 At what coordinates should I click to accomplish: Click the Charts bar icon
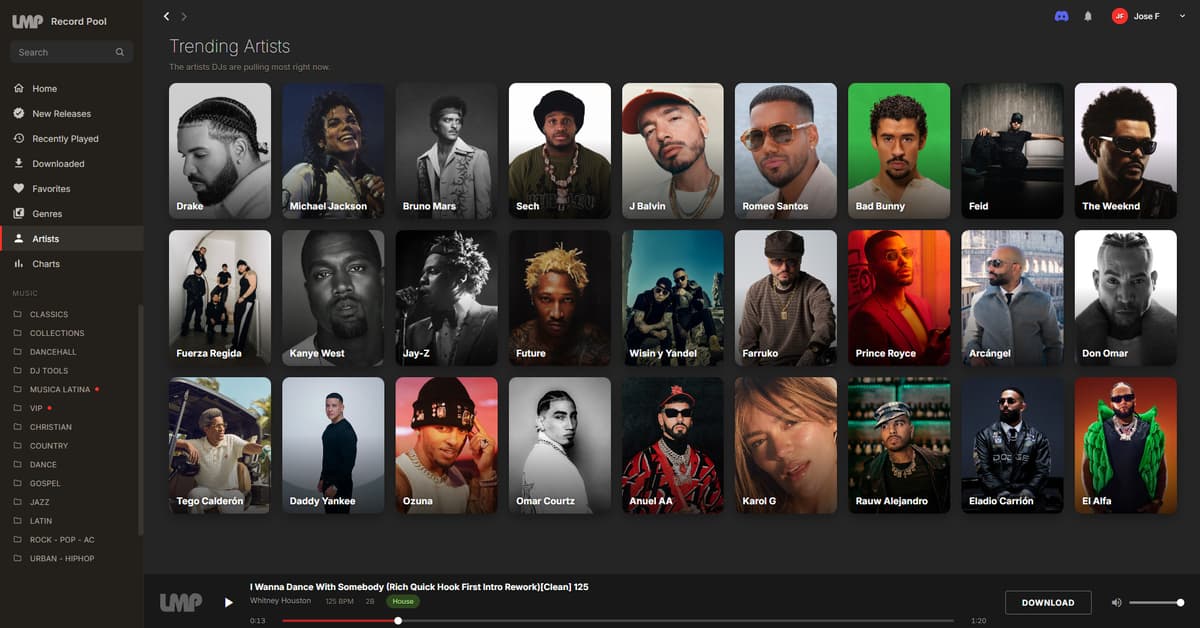19,263
